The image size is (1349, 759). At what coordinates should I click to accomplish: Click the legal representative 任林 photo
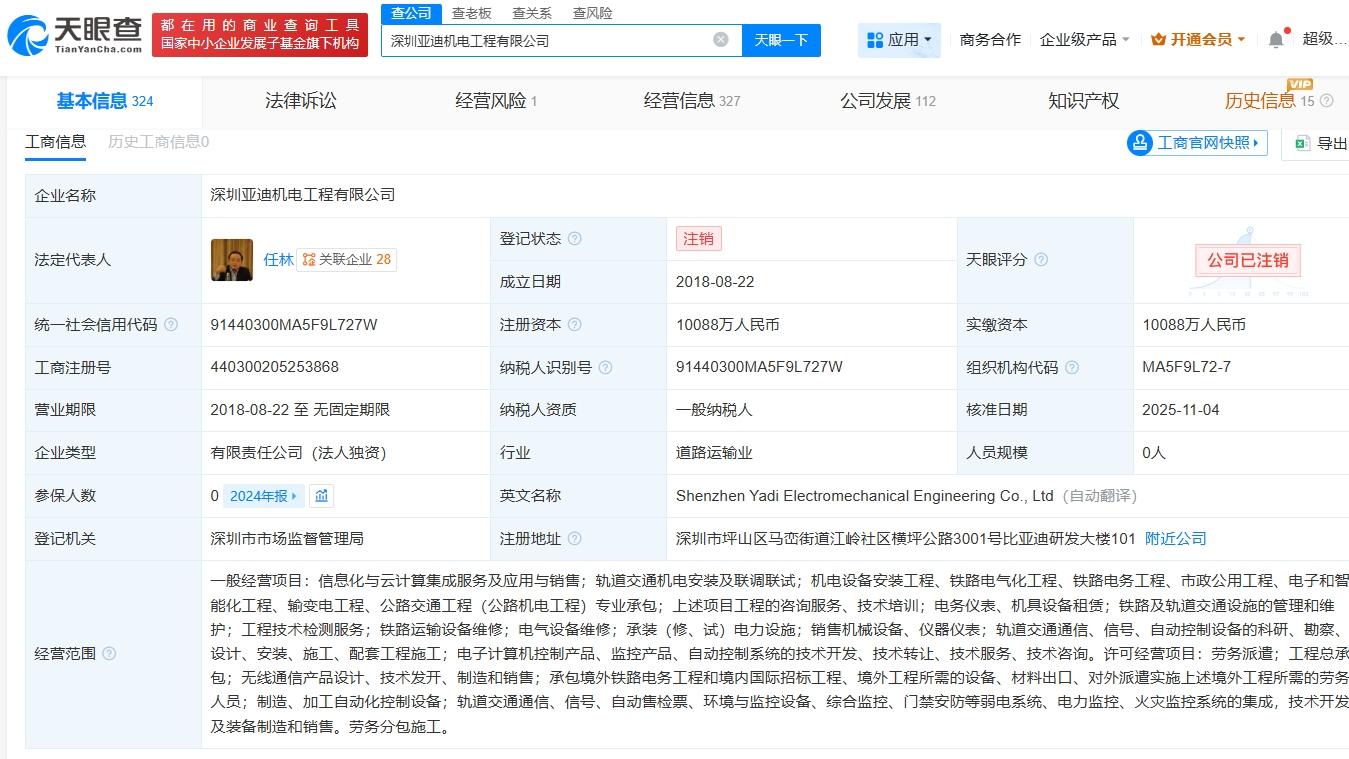[x=232, y=260]
